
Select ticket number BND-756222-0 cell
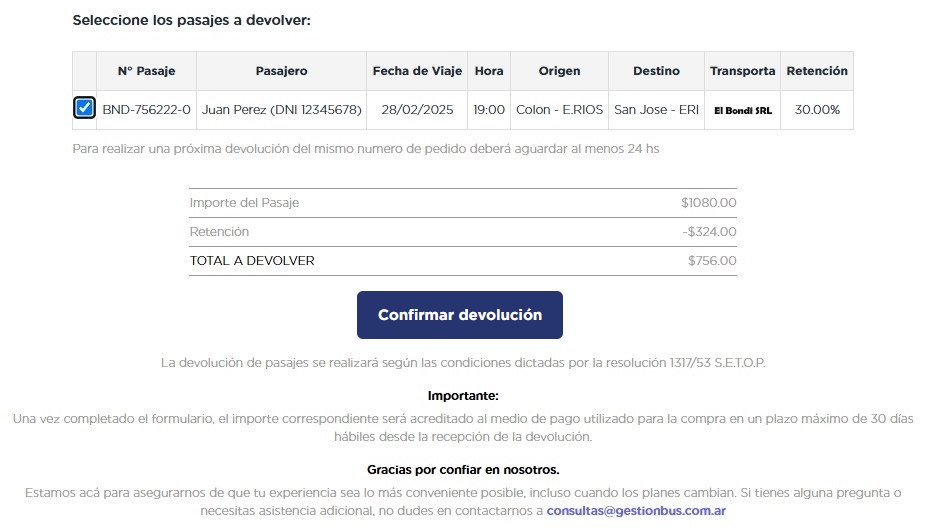pyautogui.click(x=146, y=110)
